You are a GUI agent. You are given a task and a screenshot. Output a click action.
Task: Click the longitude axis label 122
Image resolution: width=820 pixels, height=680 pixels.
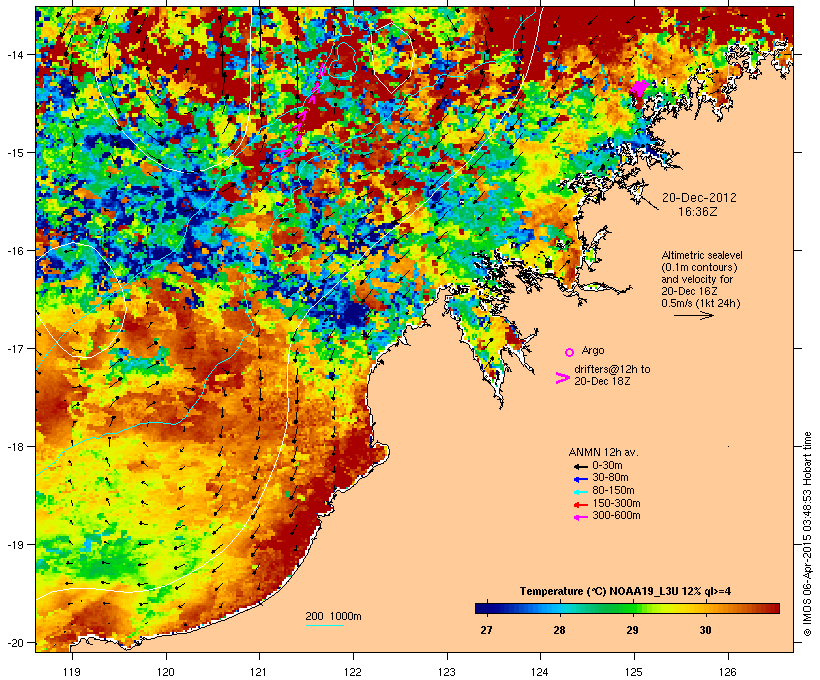(x=354, y=672)
